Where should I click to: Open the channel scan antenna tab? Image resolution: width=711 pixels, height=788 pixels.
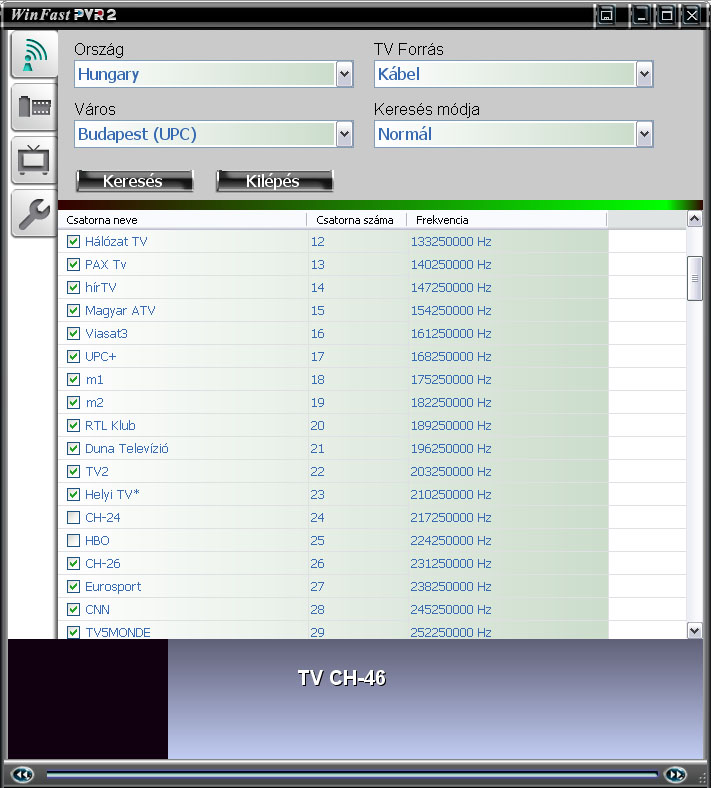[34, 55]
